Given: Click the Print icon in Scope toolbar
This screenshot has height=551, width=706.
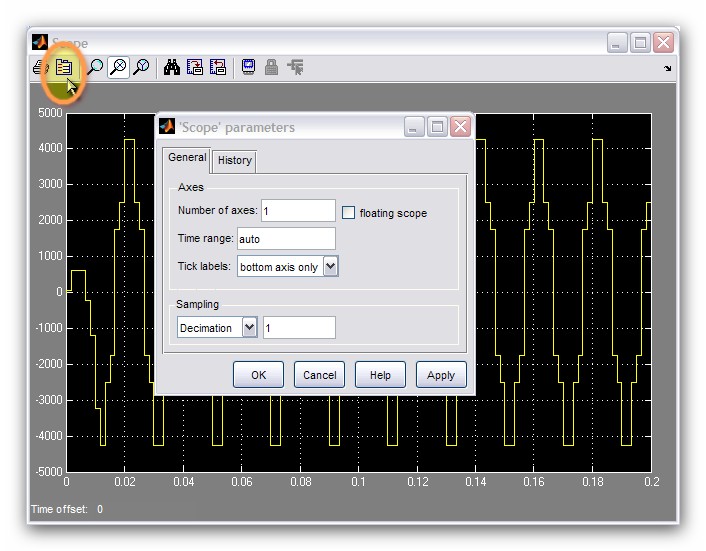Looking at the screenshot, I should 39,68.
